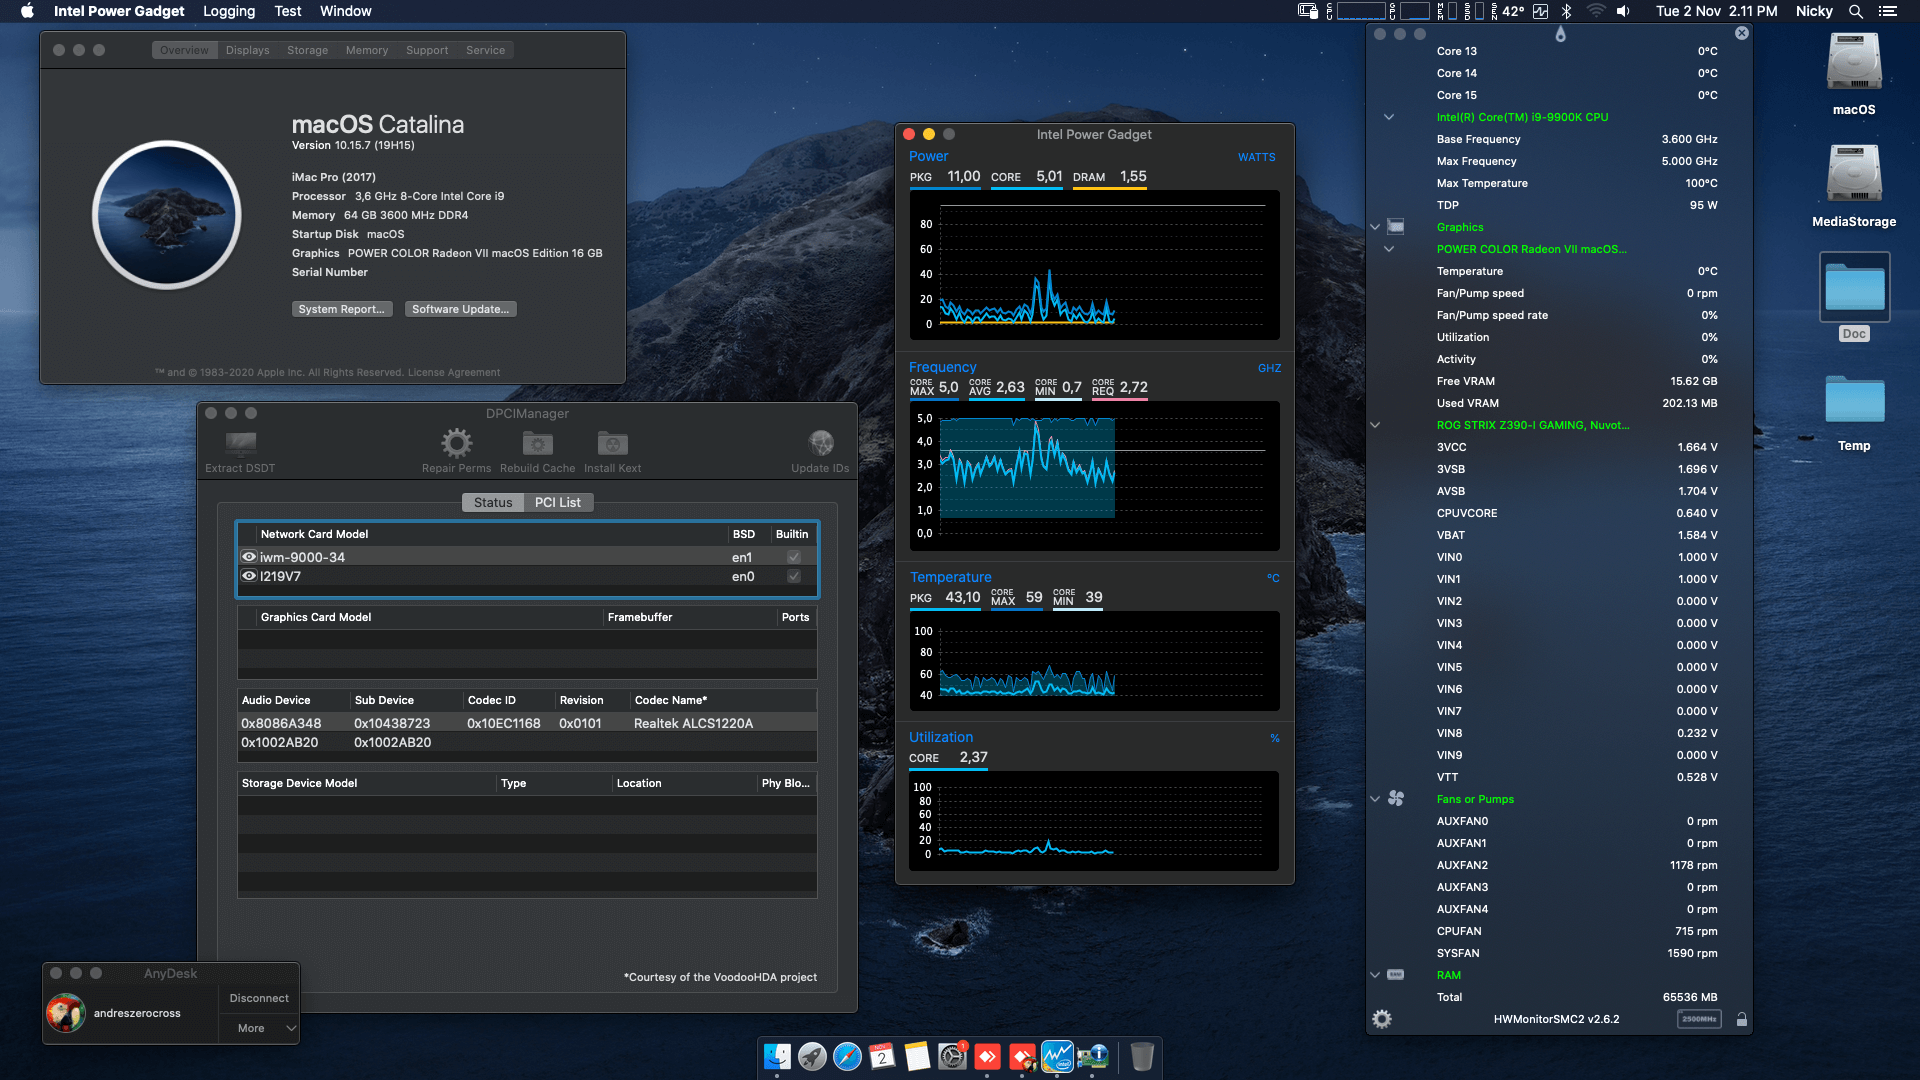Click Repair Perms gear icon in DPCIManager
This screenshot has width=1920, height=1080.
click(456, 443)
